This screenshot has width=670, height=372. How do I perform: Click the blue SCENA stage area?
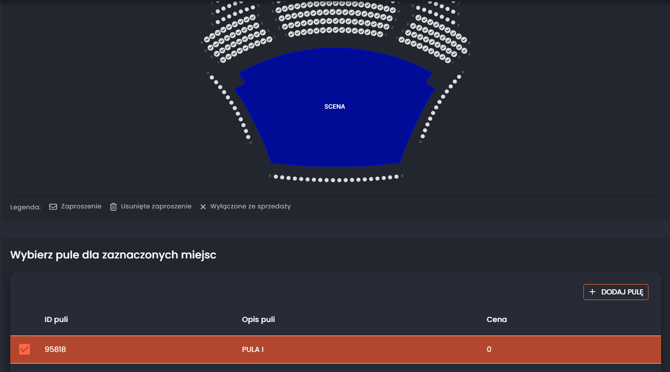click(x=335, y=107)
